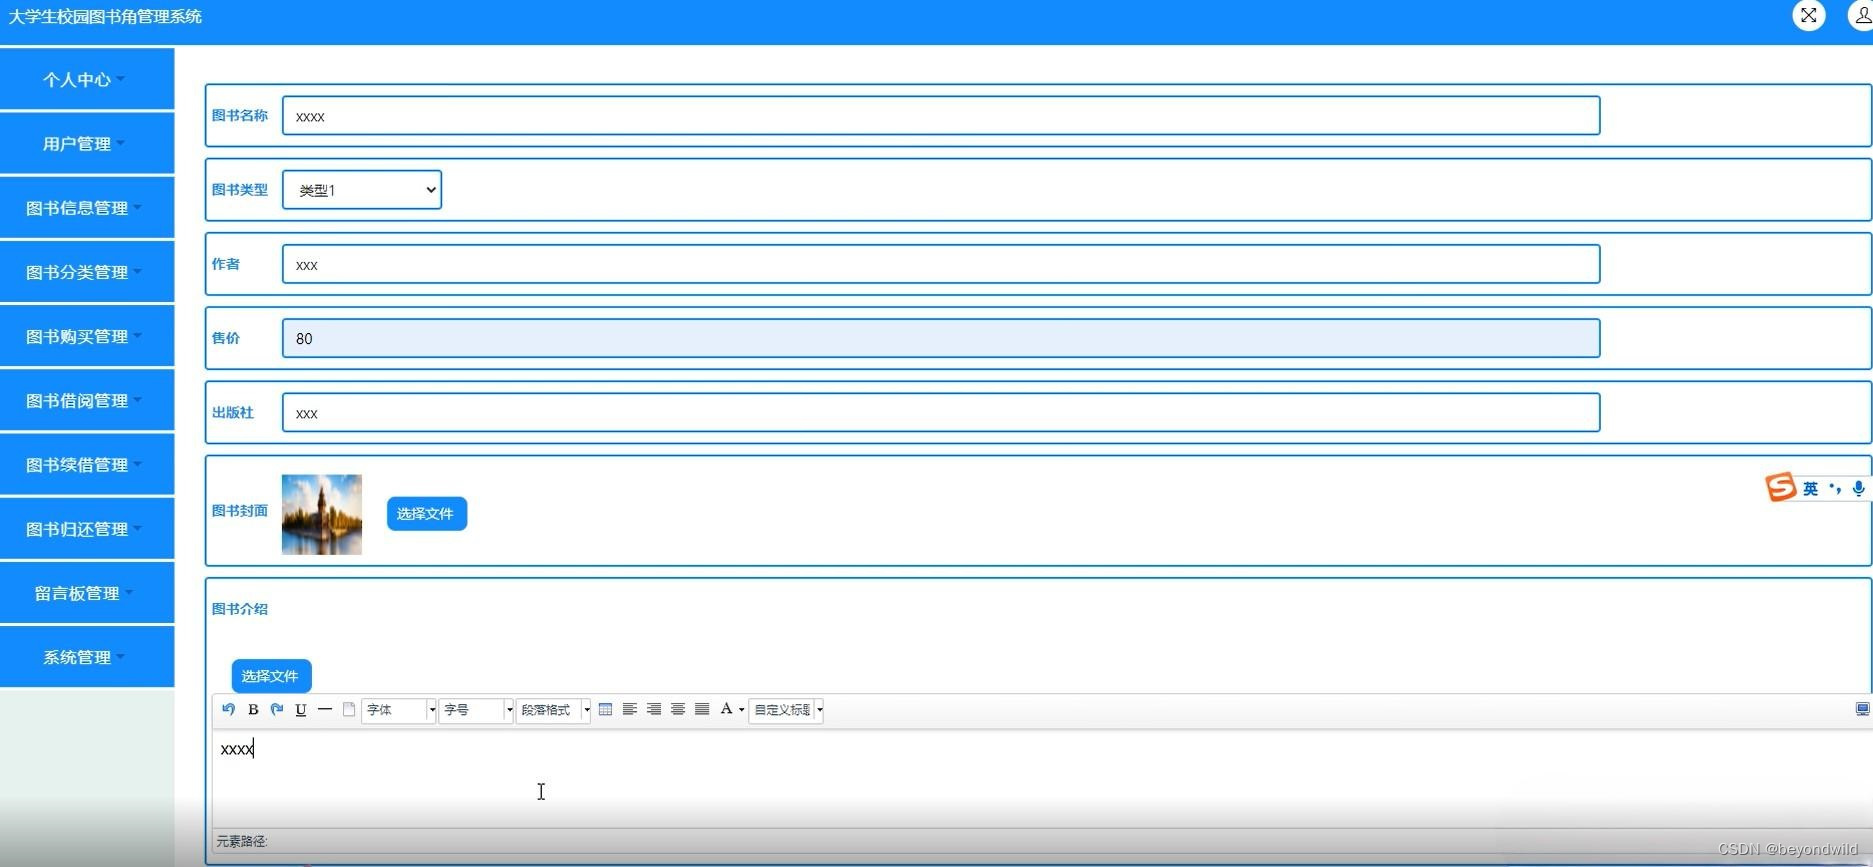Screen dimensions: 1873x867
Task: Click the blank page icon in the editor toolbar
Action: pos(349,709)
